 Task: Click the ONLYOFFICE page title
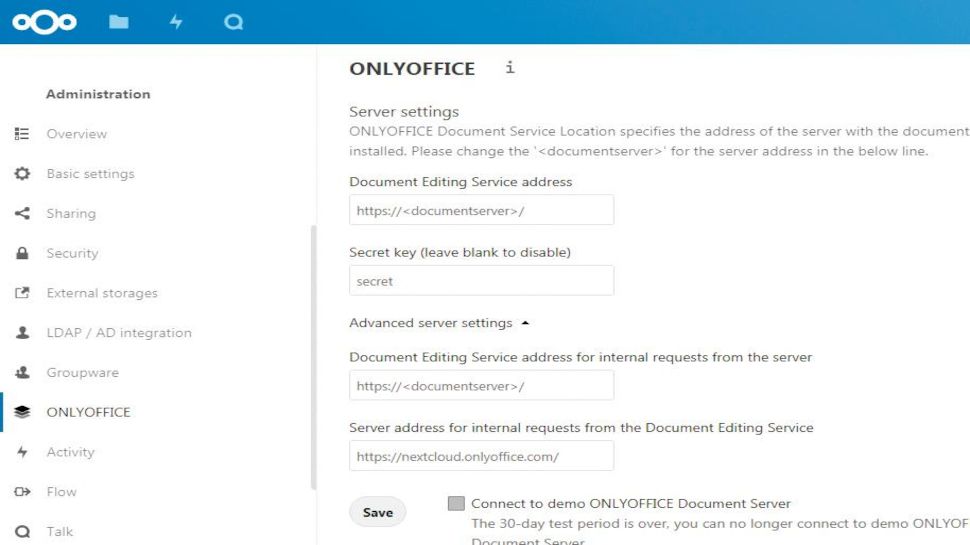pyautogui.click(x=412, y=69)
